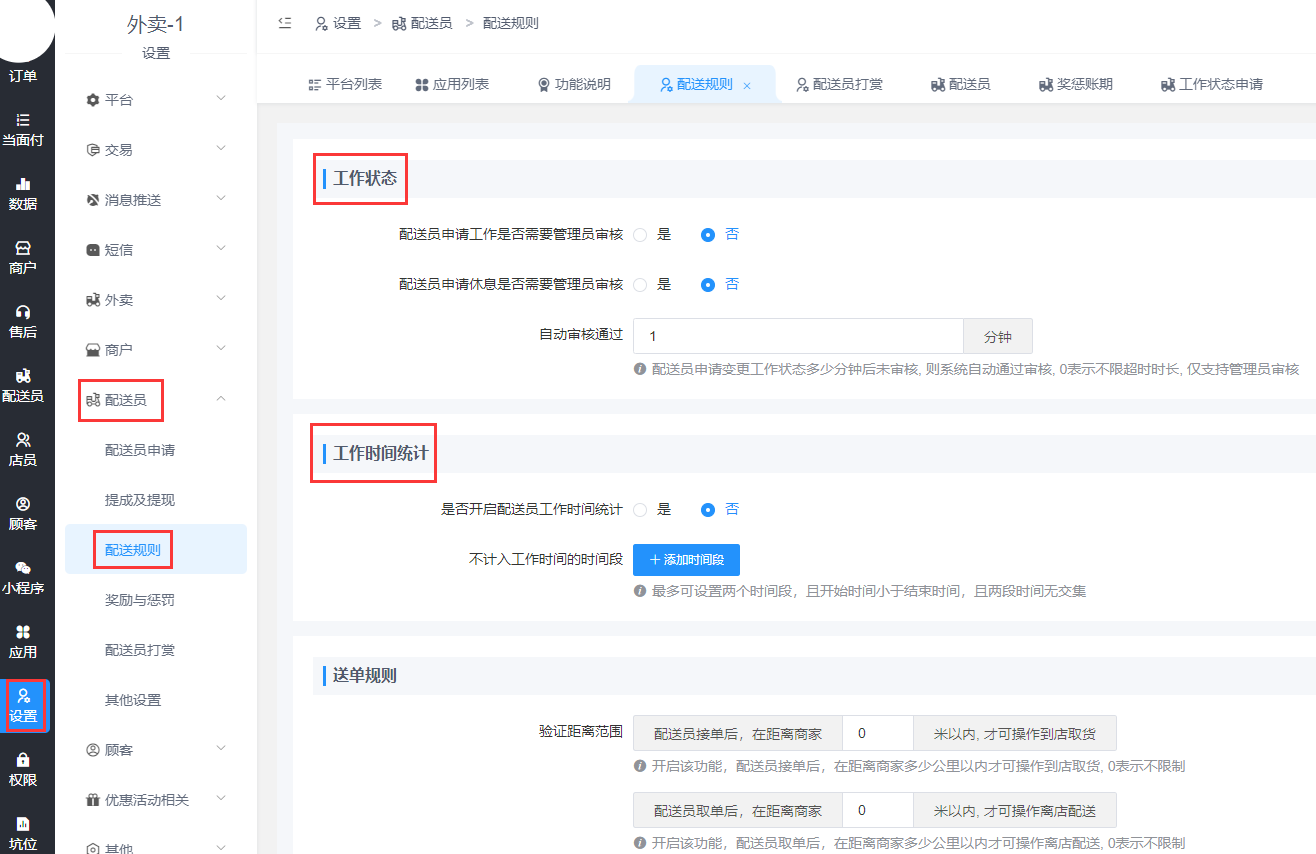Click the 外卖-1 store title
Screen dimensions: 1316x854
[156, 25]
